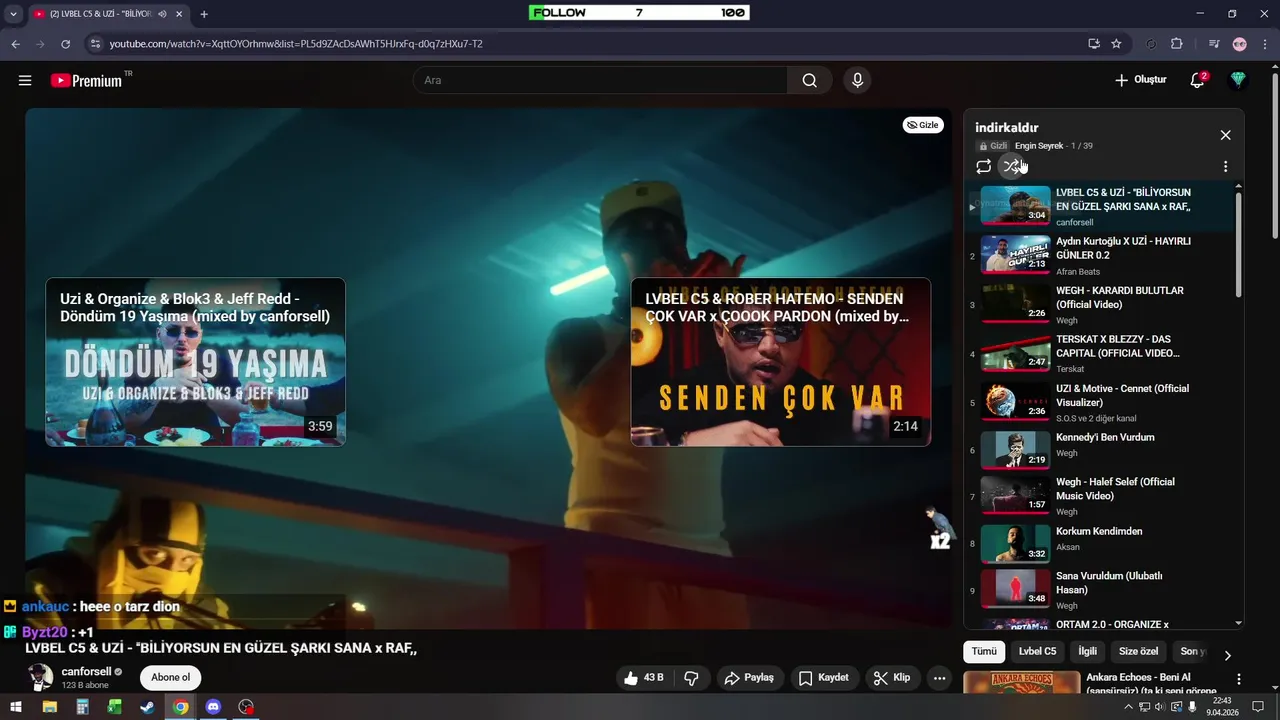Viewport: 1280px width, 720px height.
Task: Click the canforsell channel name
Action: click(87, 672)
